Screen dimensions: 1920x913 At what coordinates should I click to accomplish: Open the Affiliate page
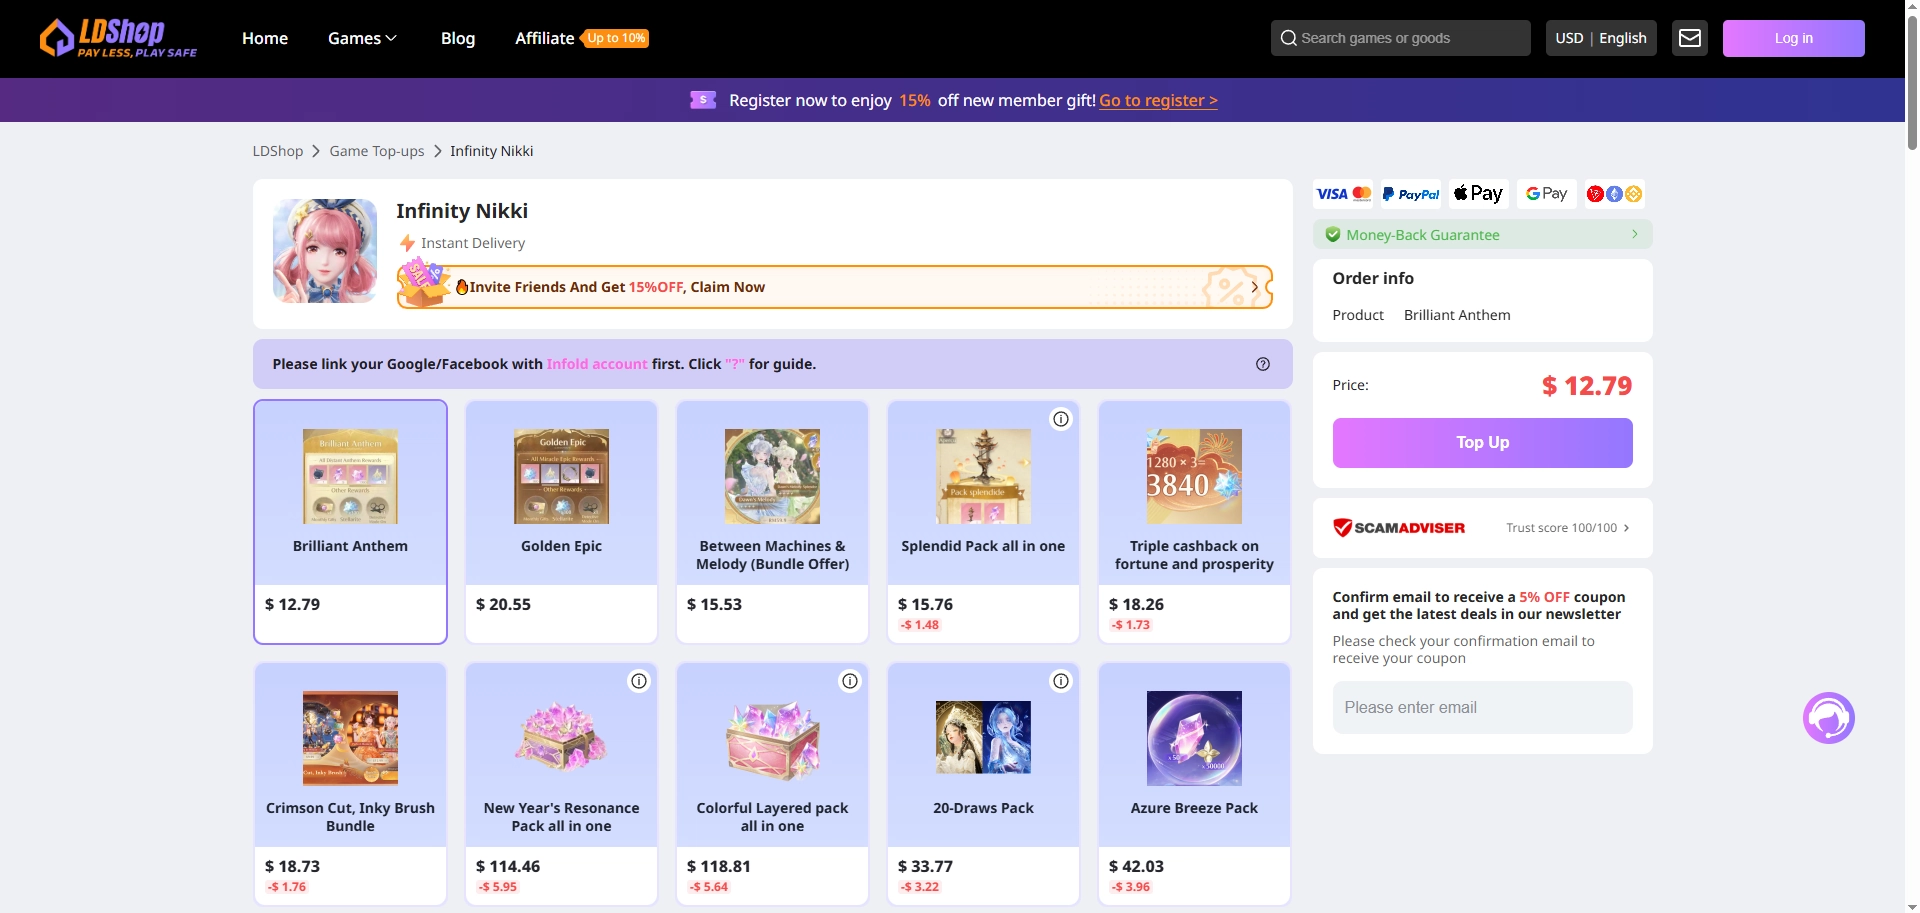(544, 38)
